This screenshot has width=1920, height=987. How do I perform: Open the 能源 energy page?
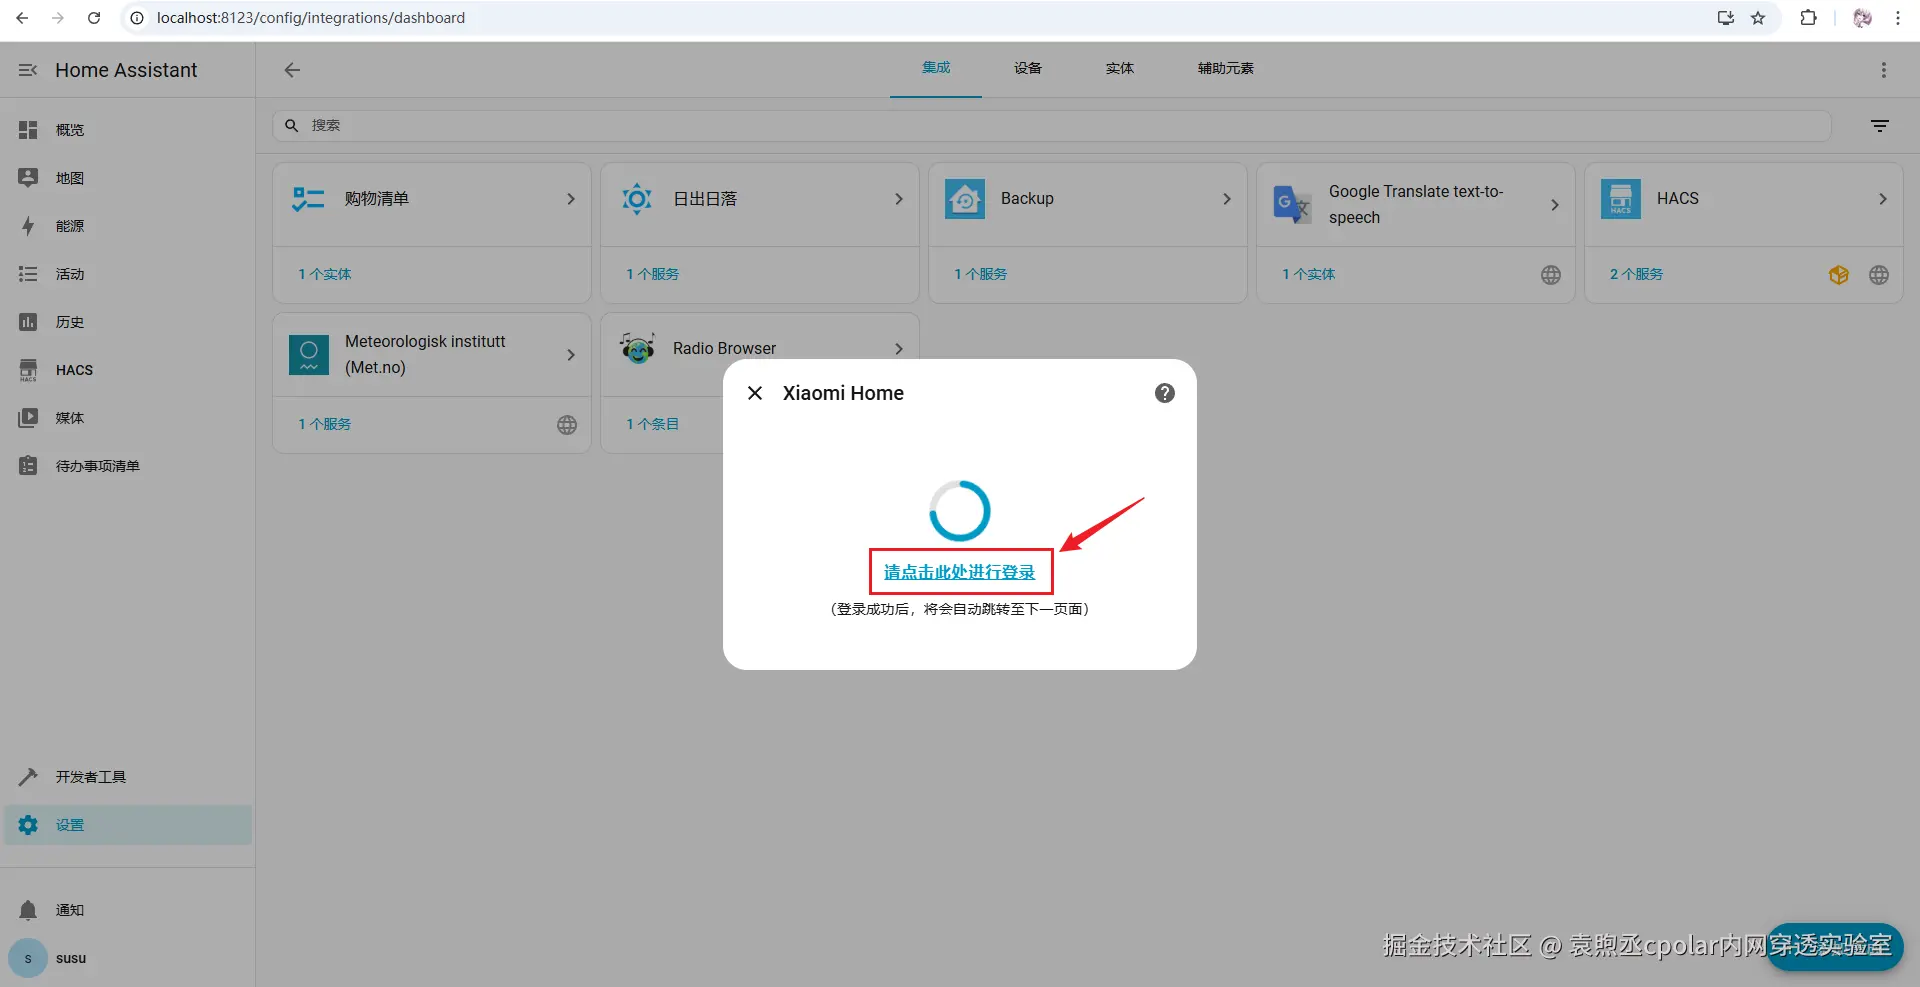point(127,226)
